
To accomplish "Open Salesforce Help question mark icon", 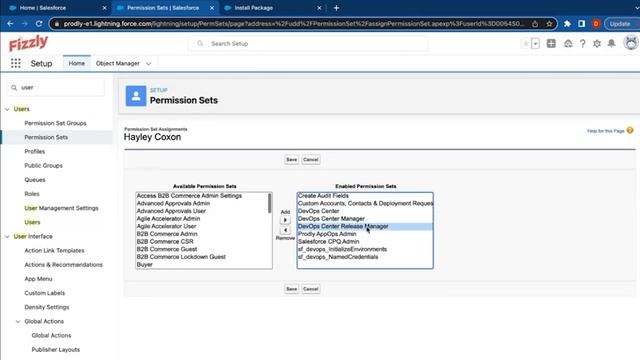I will (582, 43).
